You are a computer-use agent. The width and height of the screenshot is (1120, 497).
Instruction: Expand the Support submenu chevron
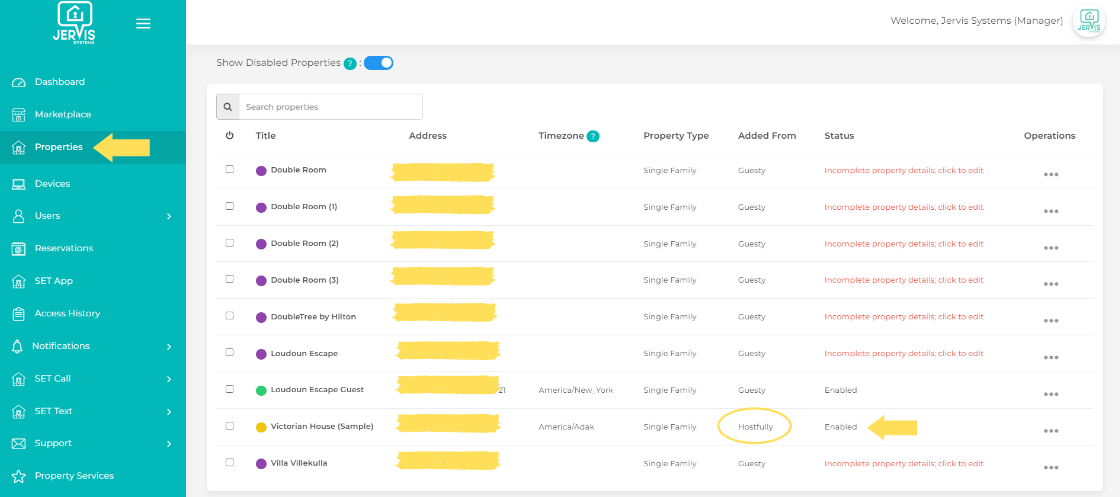click(169, 443)
